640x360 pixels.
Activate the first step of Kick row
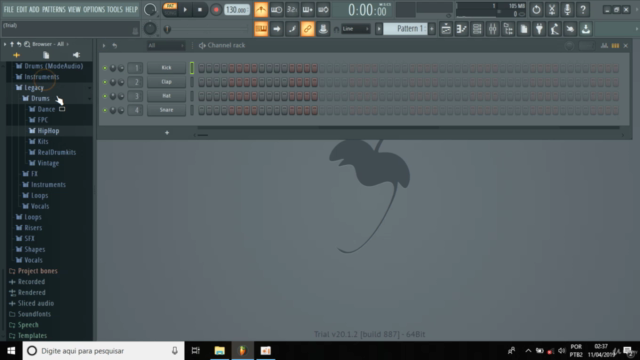[201, 68]
